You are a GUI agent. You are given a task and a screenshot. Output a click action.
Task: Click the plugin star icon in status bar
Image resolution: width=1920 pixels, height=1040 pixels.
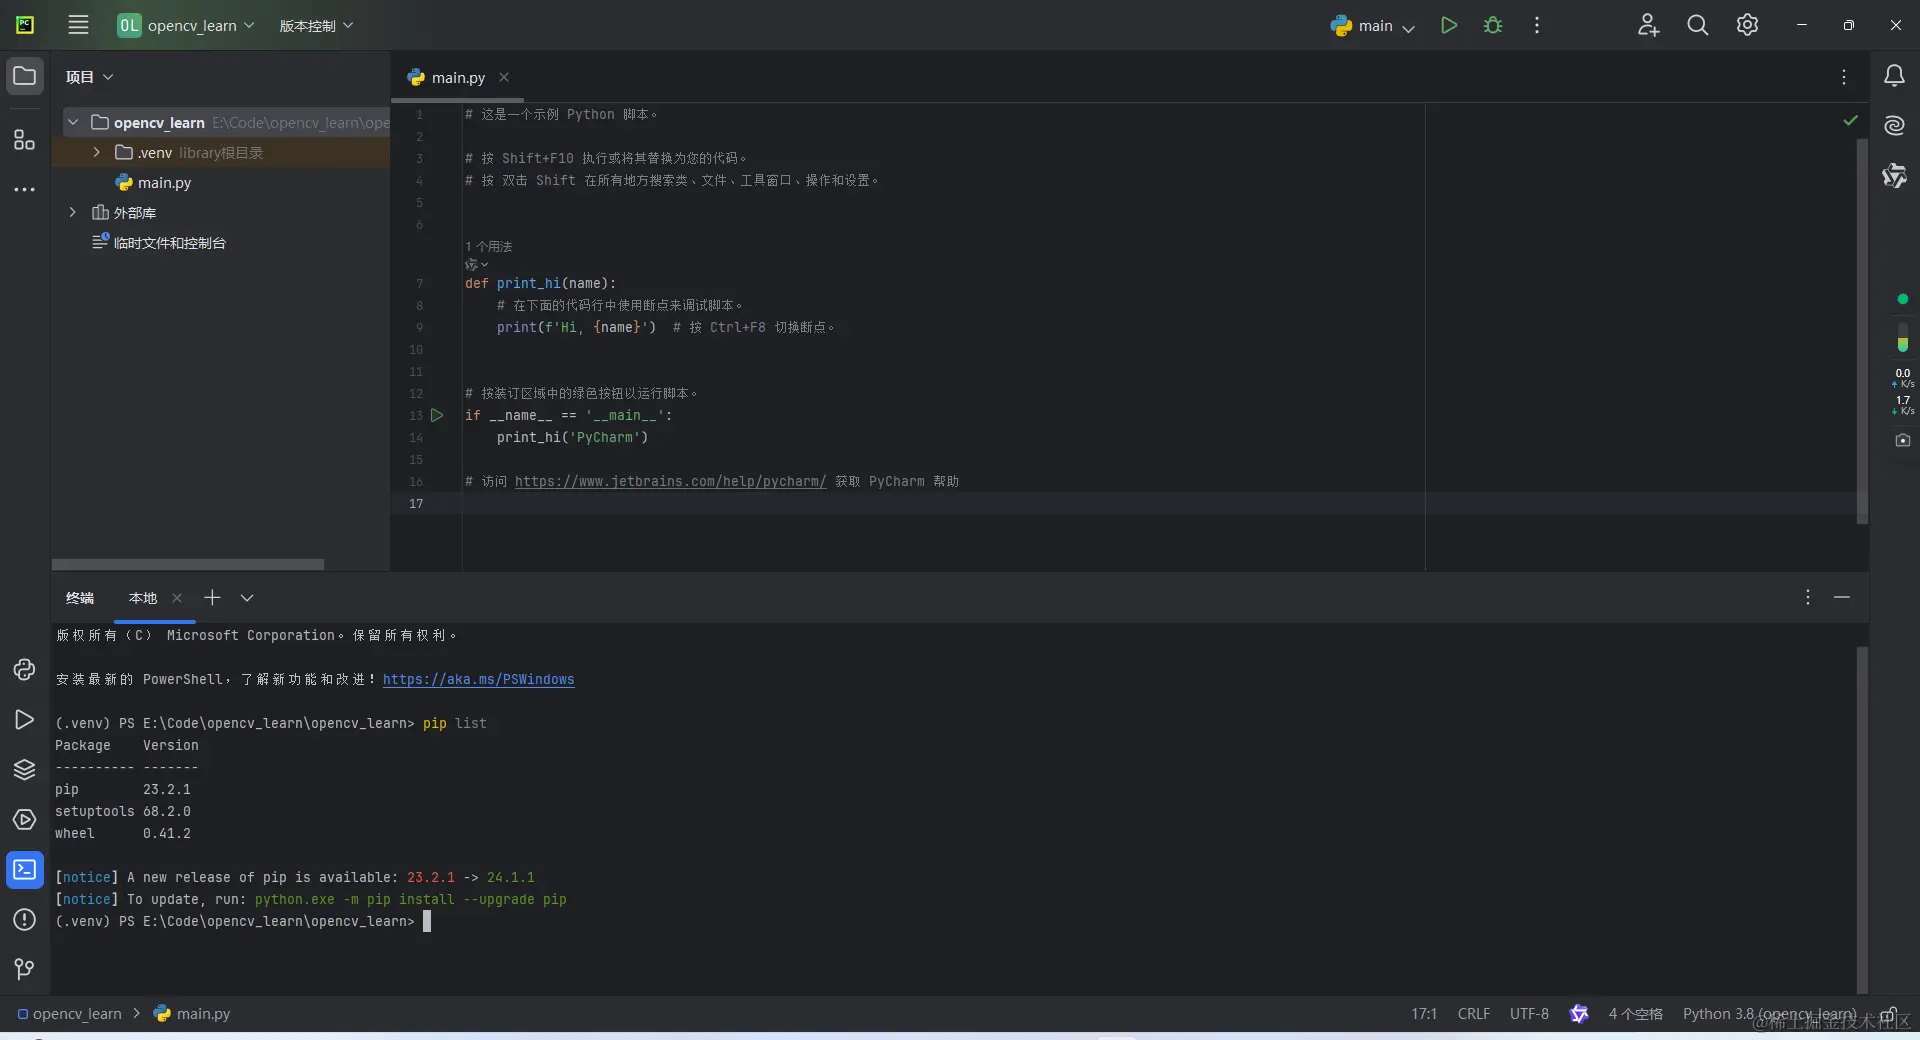click(x=1579, y=1014)
